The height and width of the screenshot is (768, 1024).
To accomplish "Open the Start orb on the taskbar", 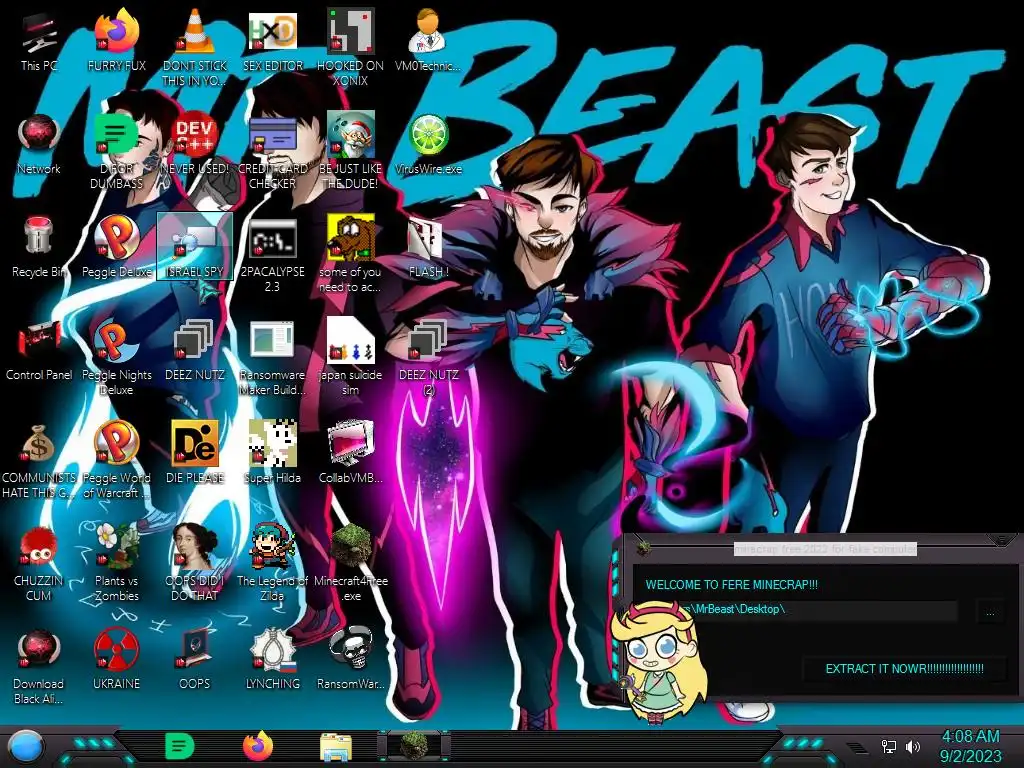I will click(x=26, y=747).
